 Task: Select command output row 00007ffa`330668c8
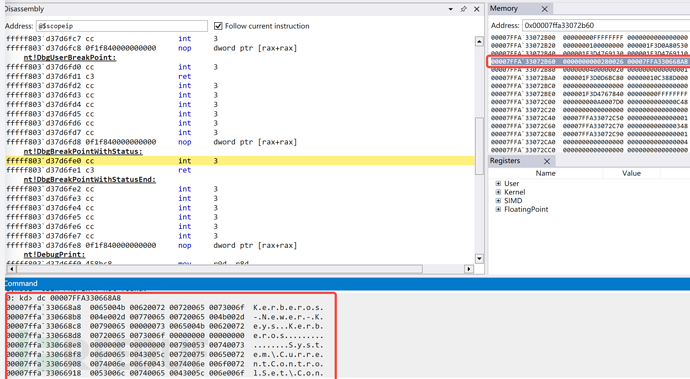click(165, 327)
